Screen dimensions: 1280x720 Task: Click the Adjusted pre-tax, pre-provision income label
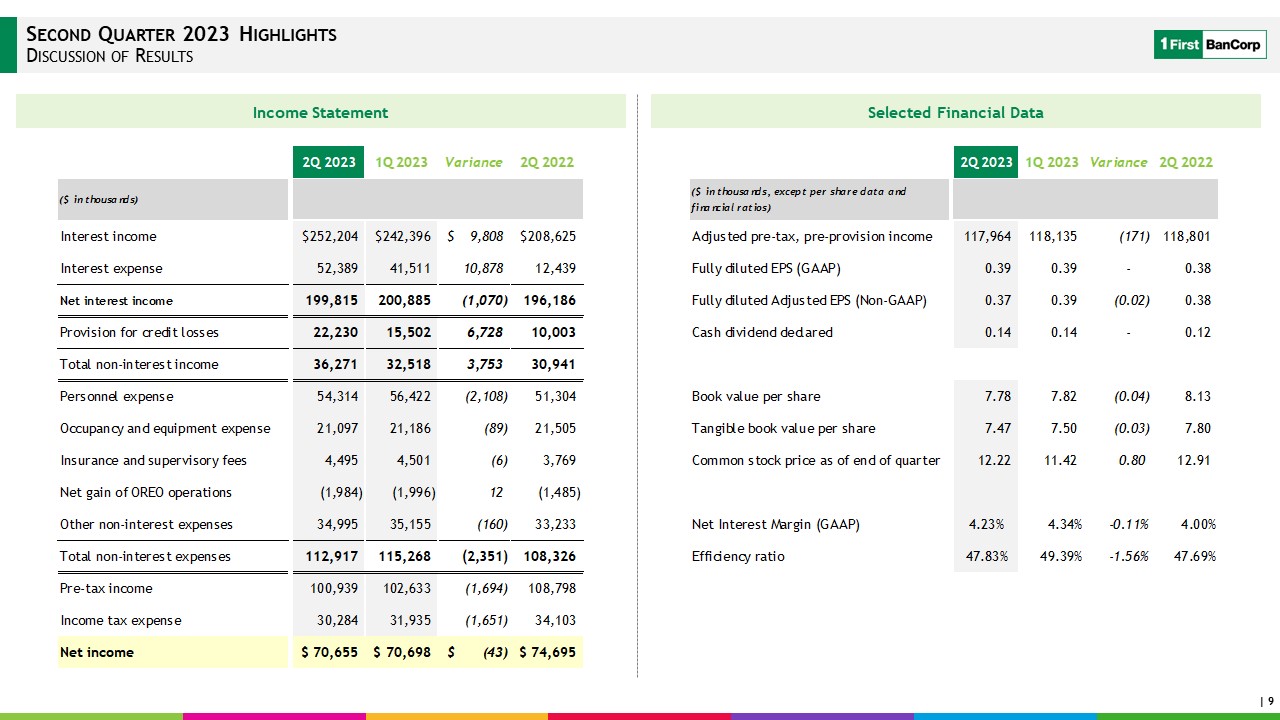[811, 237]
